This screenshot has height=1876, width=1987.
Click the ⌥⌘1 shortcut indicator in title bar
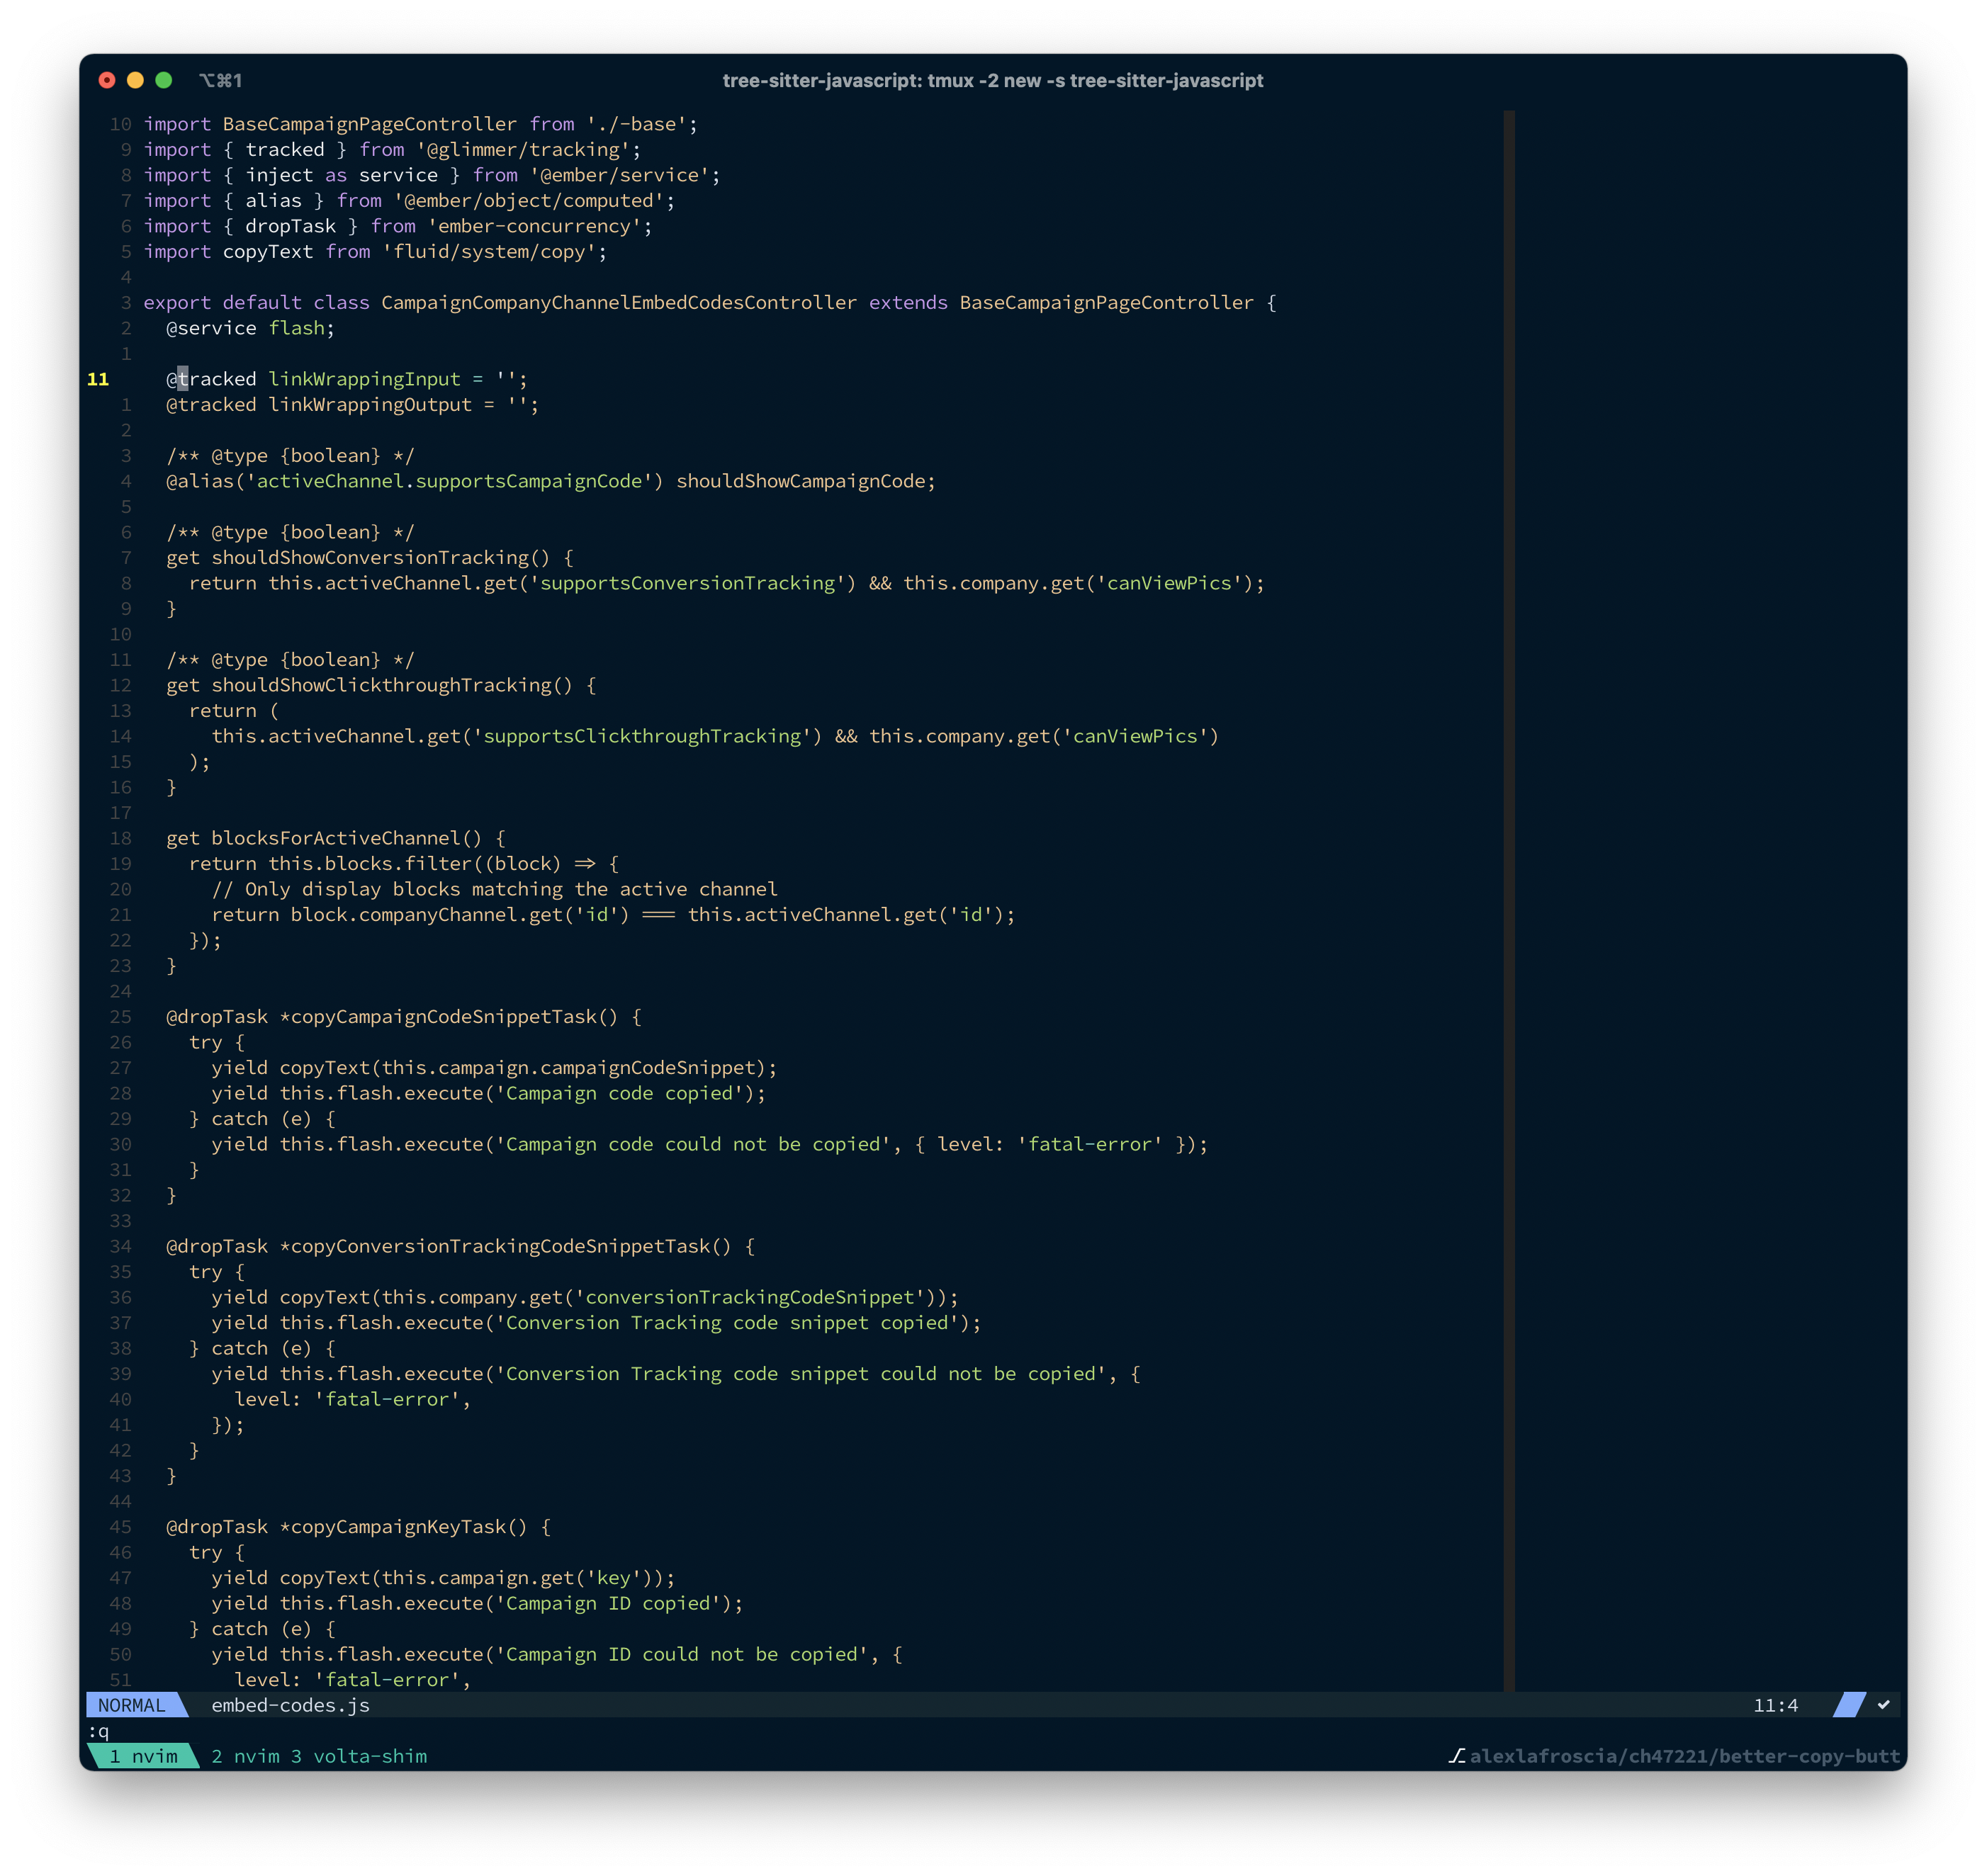[x=220, y=80]
